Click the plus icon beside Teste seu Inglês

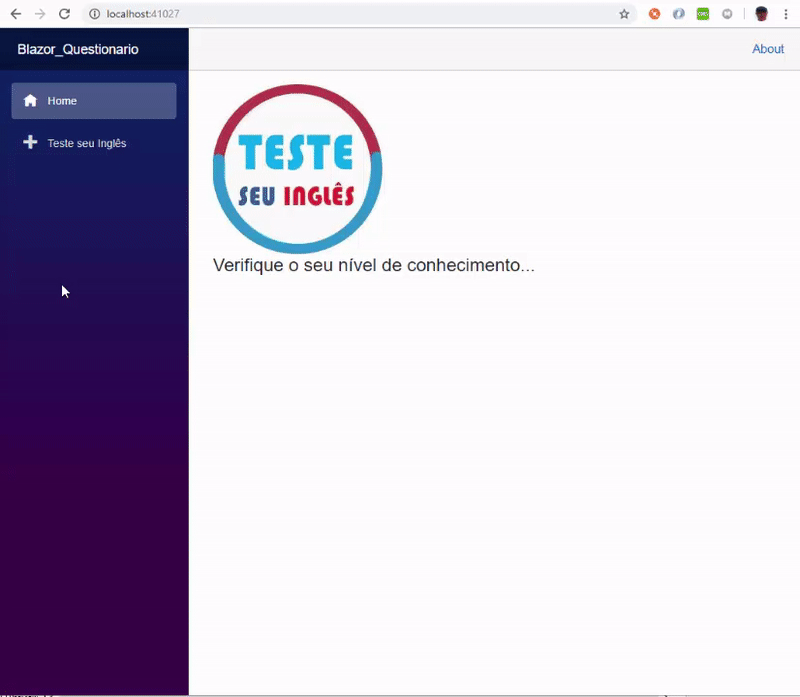point(30,142)
